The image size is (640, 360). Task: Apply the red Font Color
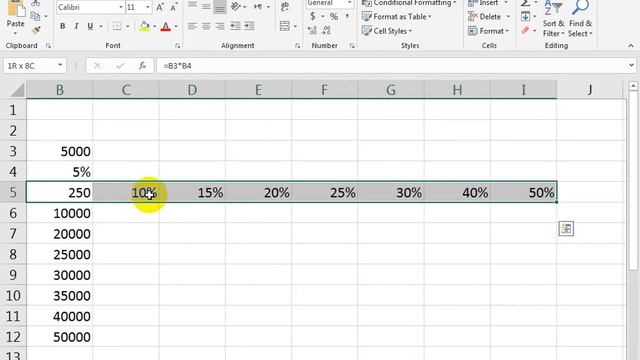(x=165, y=27)
